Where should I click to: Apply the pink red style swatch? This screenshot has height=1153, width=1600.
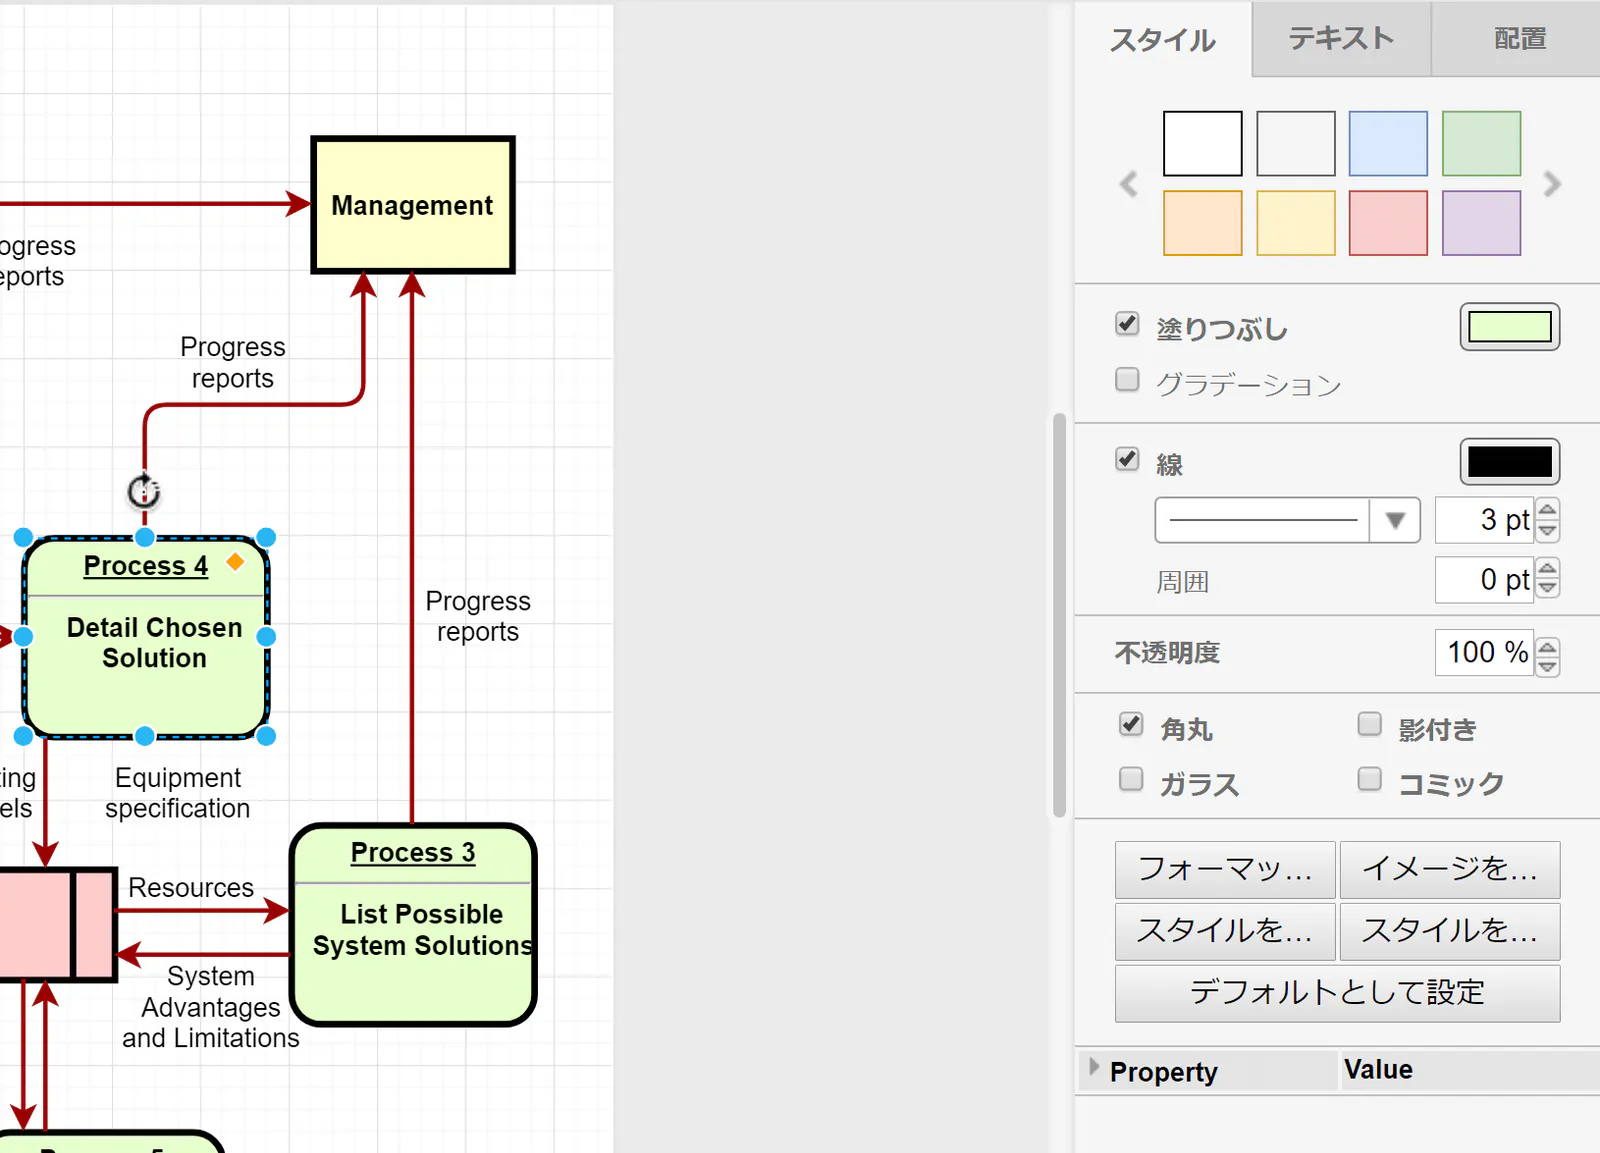point(1388,223)
